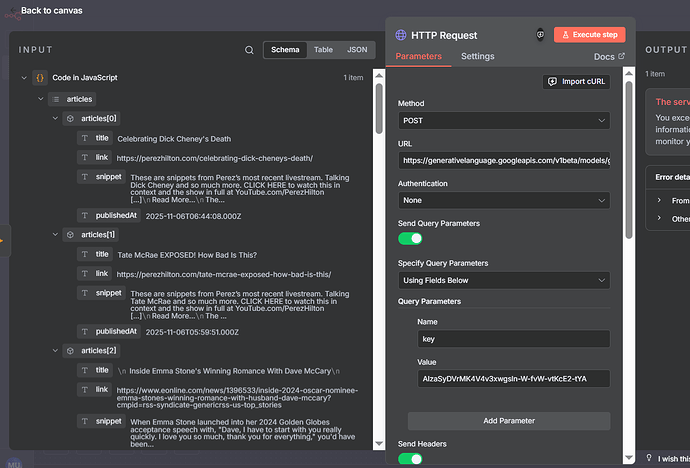The width and height of the screenshot is (690, 468).
Task: Click the Add Parameter button
Action: point(509,421)
